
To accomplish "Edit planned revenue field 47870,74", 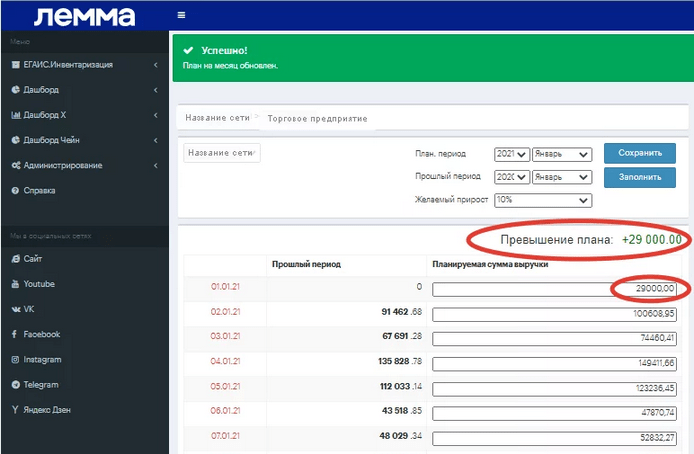I will (554, 413).
